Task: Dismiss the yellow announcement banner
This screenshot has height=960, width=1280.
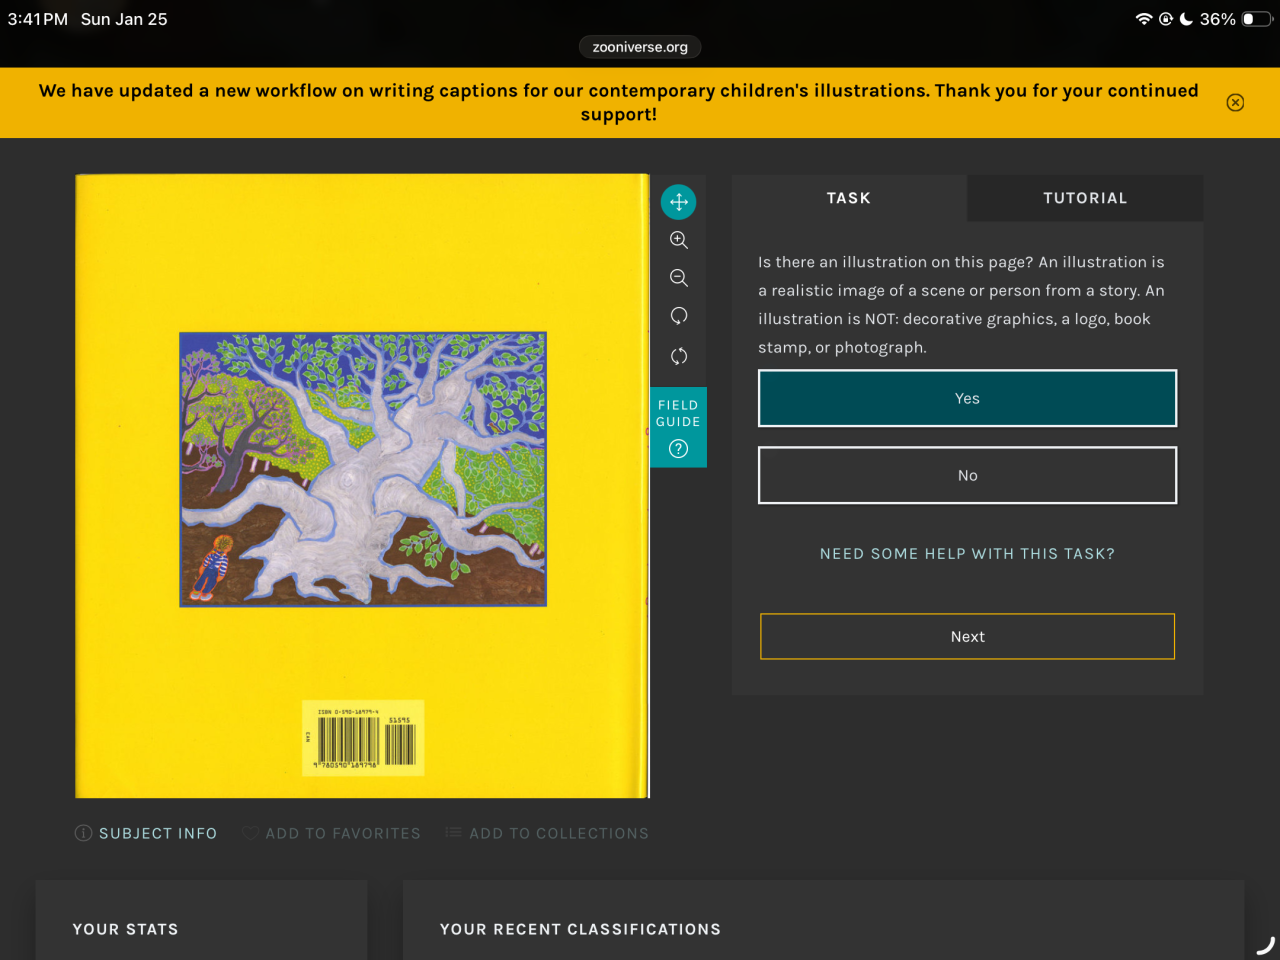Action: coord(1235,102)
